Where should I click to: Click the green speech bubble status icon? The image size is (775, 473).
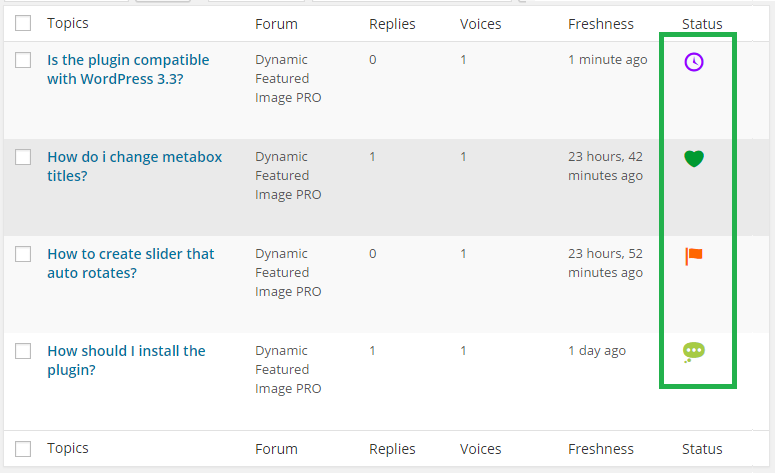point(694,351)
